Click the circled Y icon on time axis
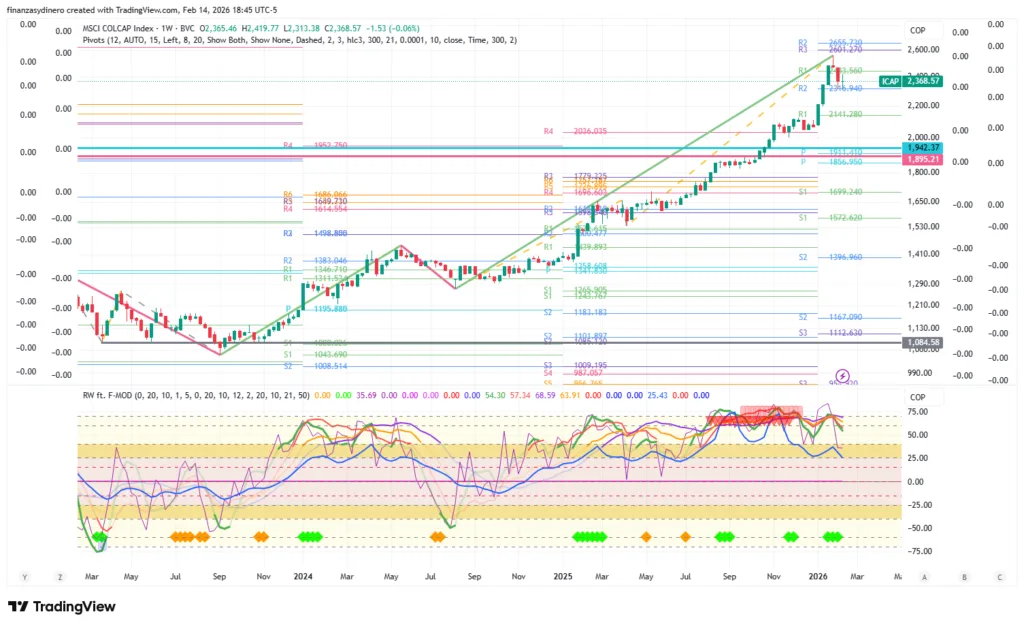This screenshot has height=627, width=1024. tap(25, 577)
